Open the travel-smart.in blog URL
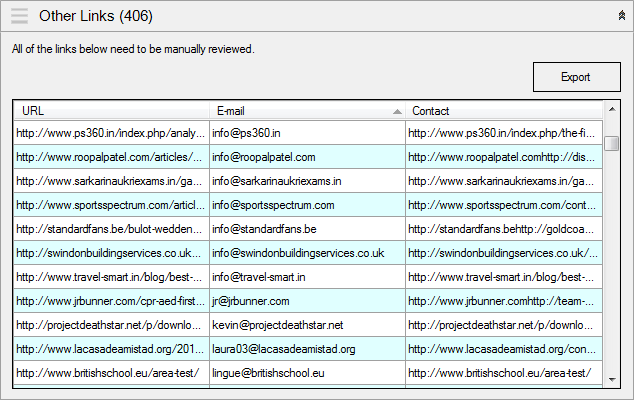Viewport: 634px width, 400px height. point(112,277)
